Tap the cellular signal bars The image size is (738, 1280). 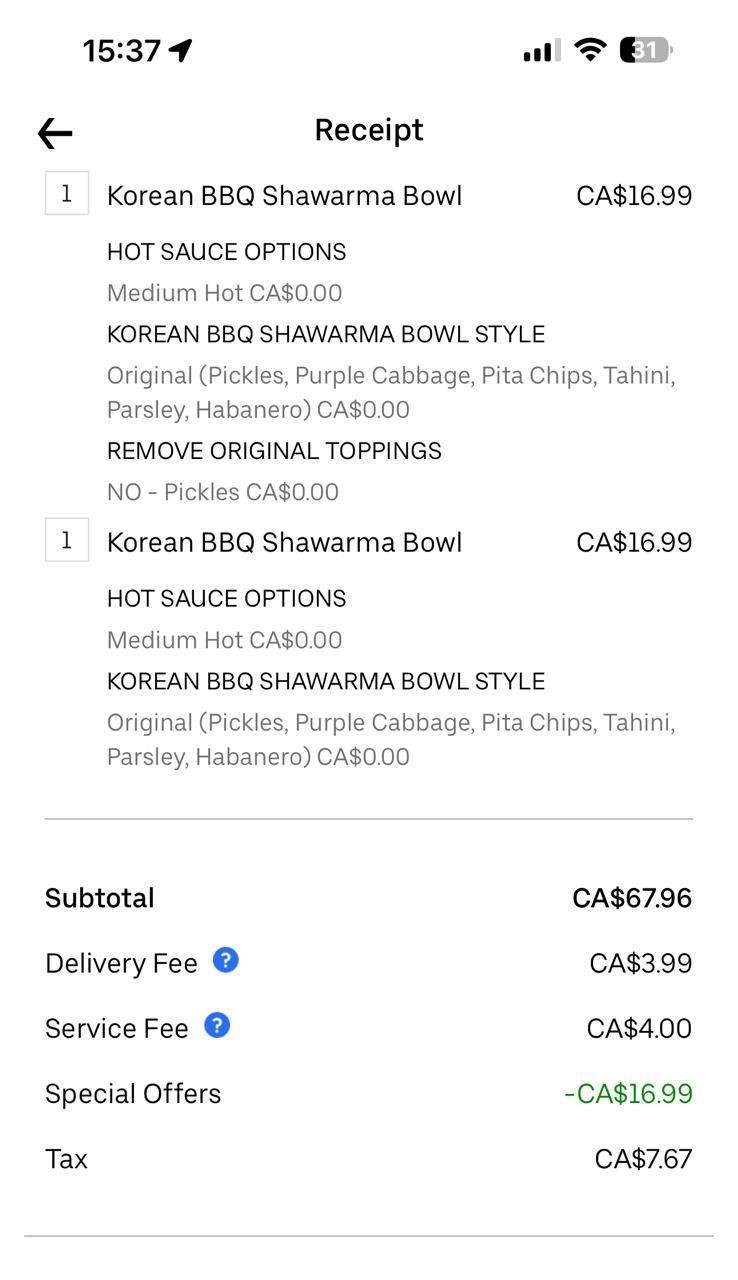point(541,50)
